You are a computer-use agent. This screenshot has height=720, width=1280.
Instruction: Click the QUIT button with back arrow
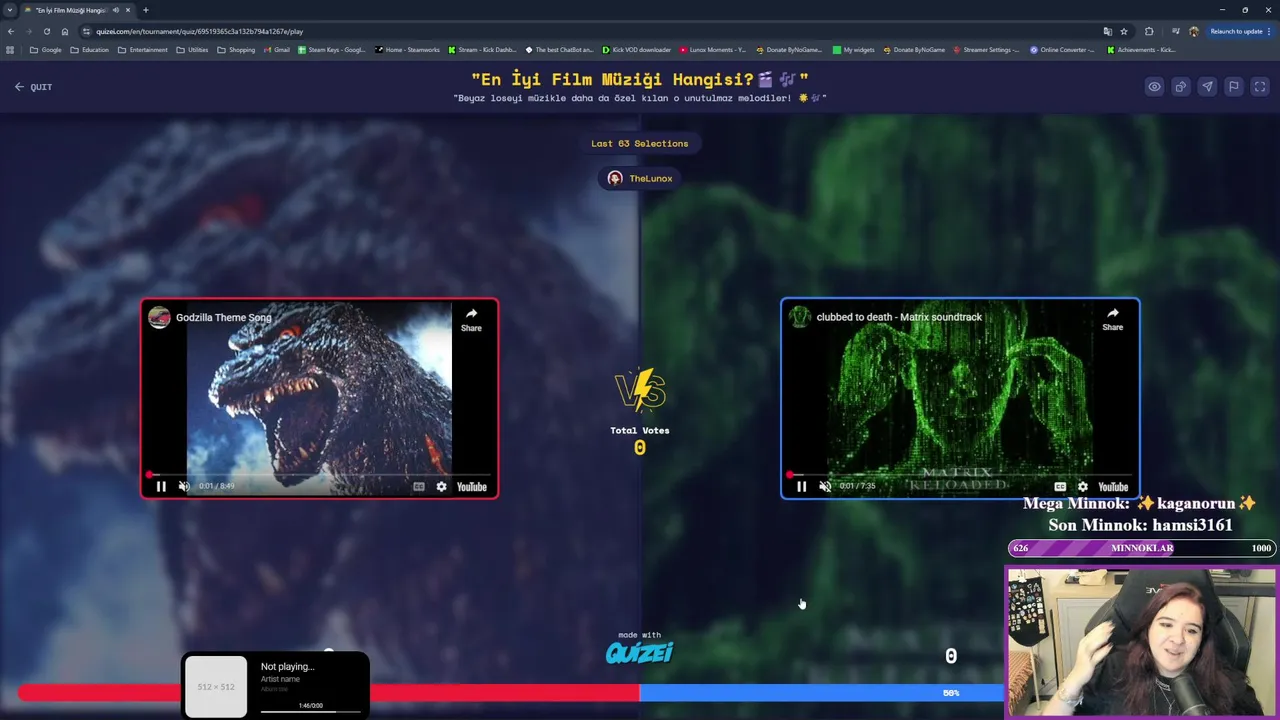pos(33,87)
